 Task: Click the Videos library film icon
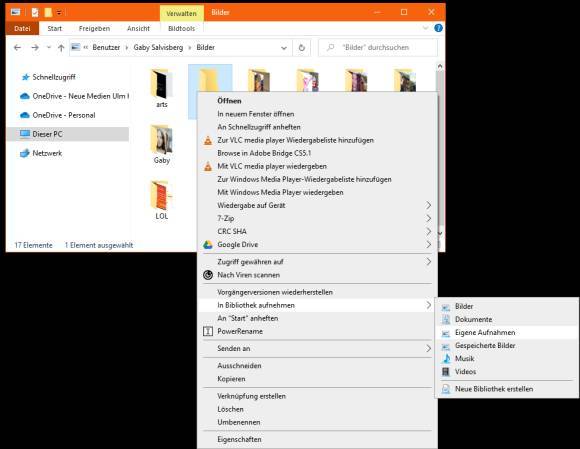[446, 372]
